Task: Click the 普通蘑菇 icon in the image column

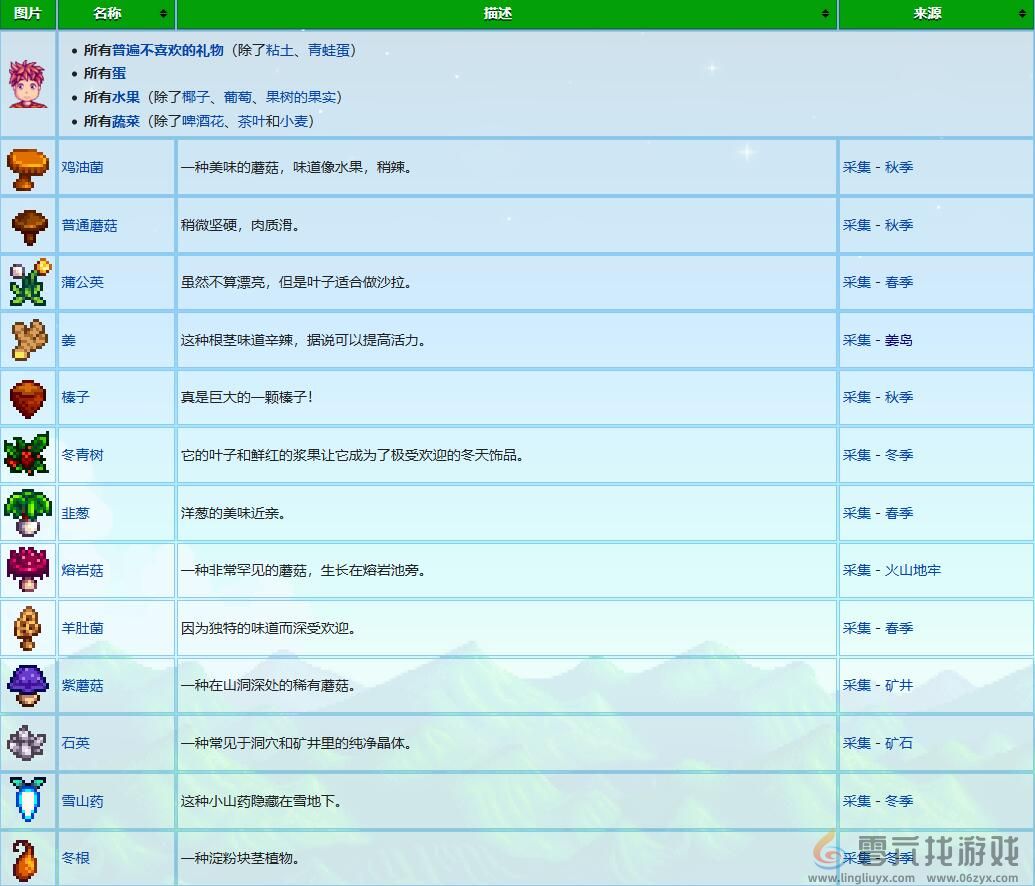Action: pyautogui.click(x=28, y=225)
